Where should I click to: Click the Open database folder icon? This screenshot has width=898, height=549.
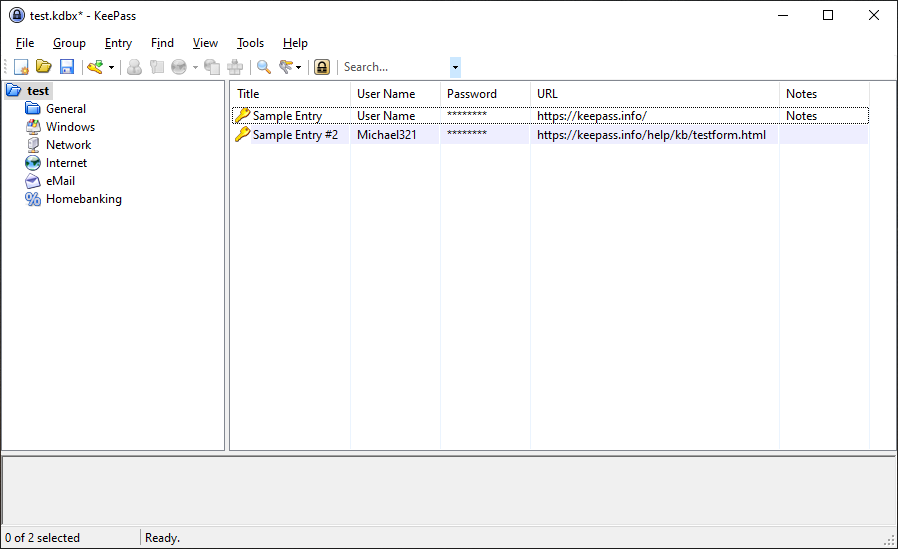[x=44, y=67]
